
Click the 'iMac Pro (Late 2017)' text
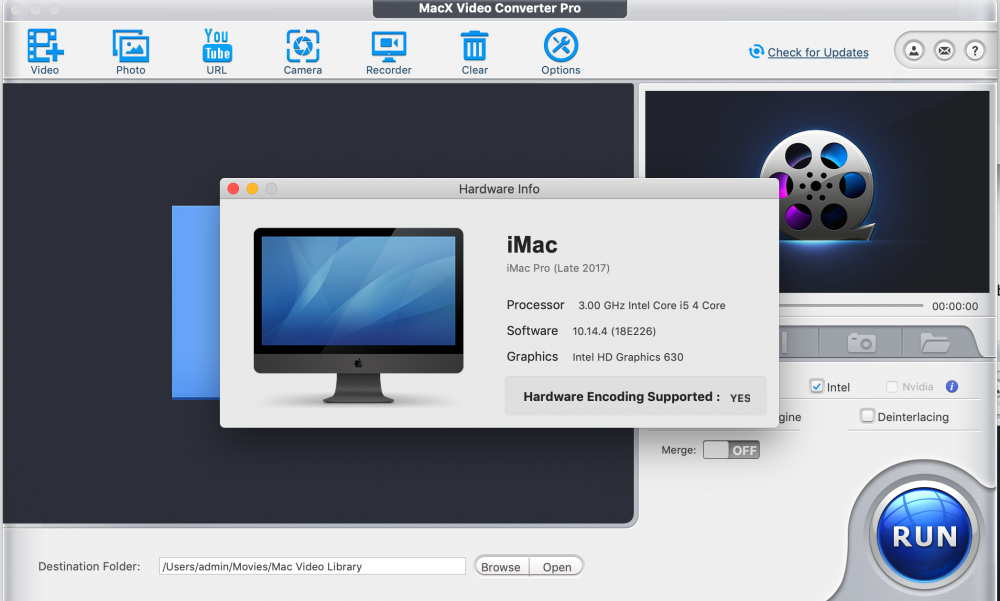(x=558, y=268)
